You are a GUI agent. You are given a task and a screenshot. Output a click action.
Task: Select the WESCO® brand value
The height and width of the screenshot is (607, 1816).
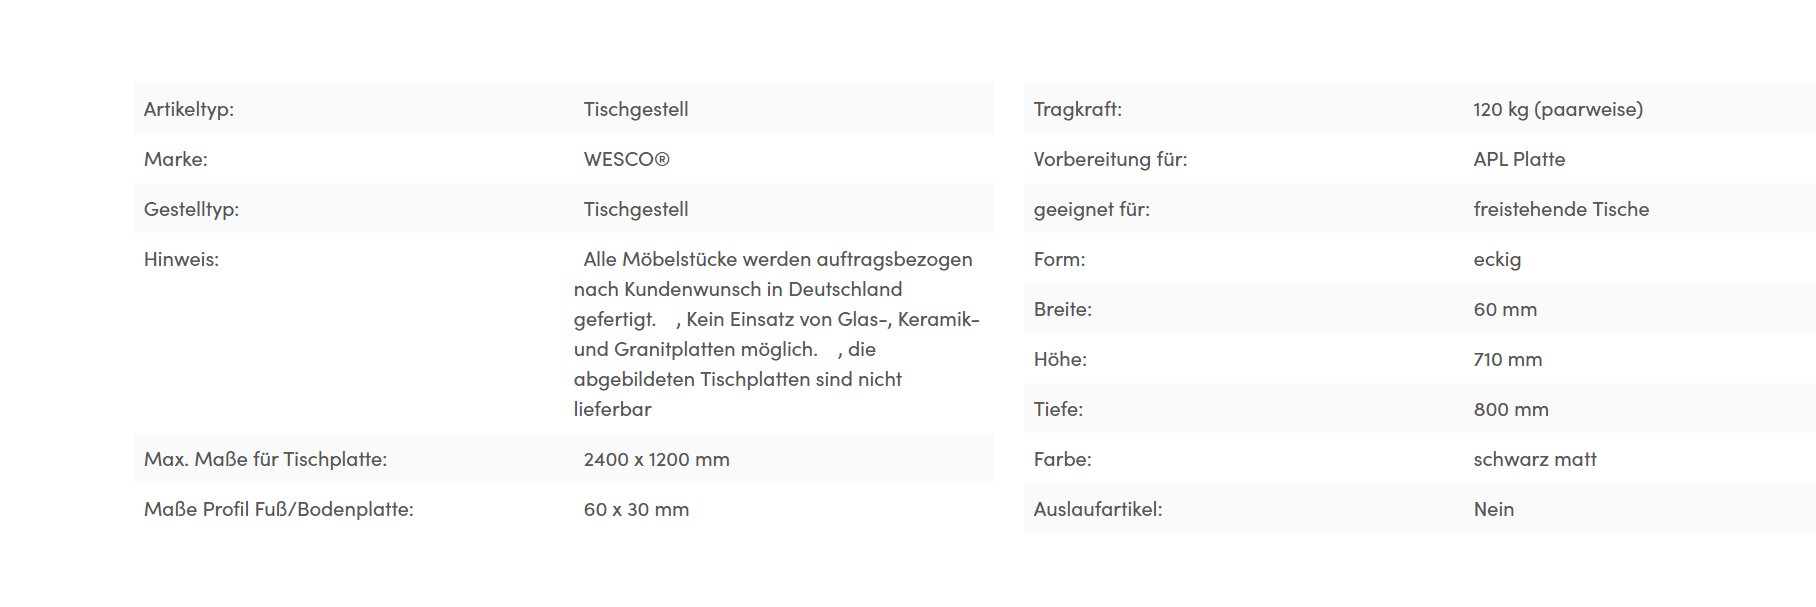pos(627,159)
